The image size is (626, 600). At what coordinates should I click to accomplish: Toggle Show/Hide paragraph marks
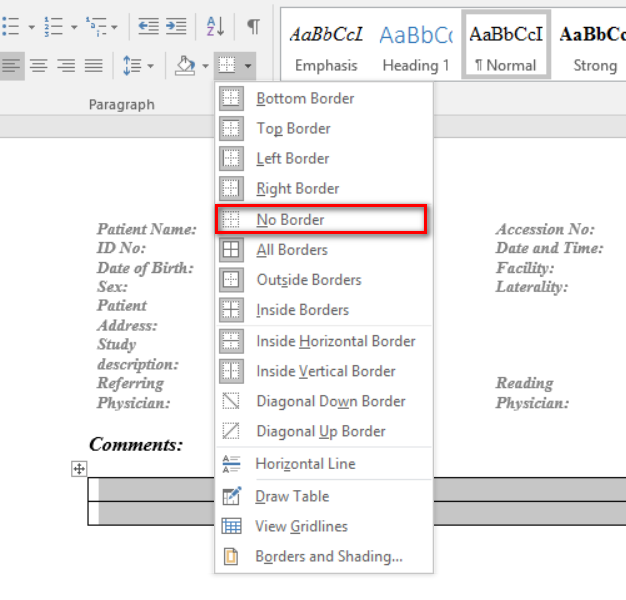click(253, 27)
